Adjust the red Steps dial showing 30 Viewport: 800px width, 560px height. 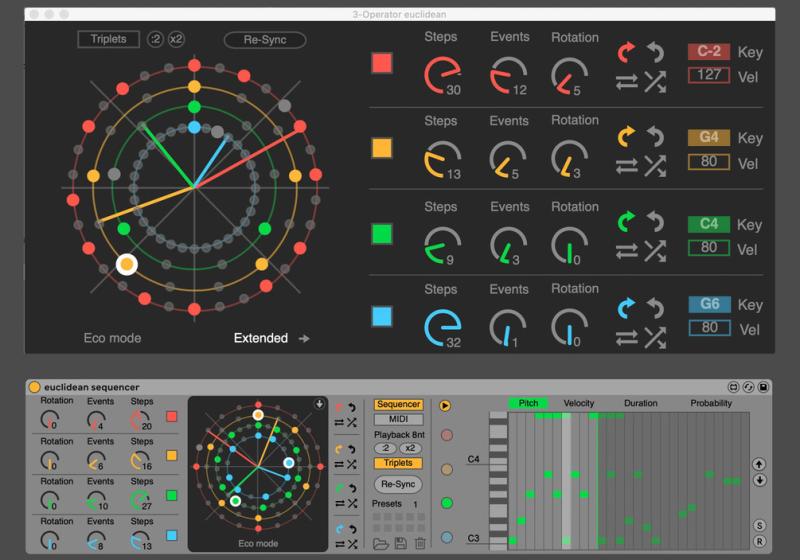coord(442,75)
